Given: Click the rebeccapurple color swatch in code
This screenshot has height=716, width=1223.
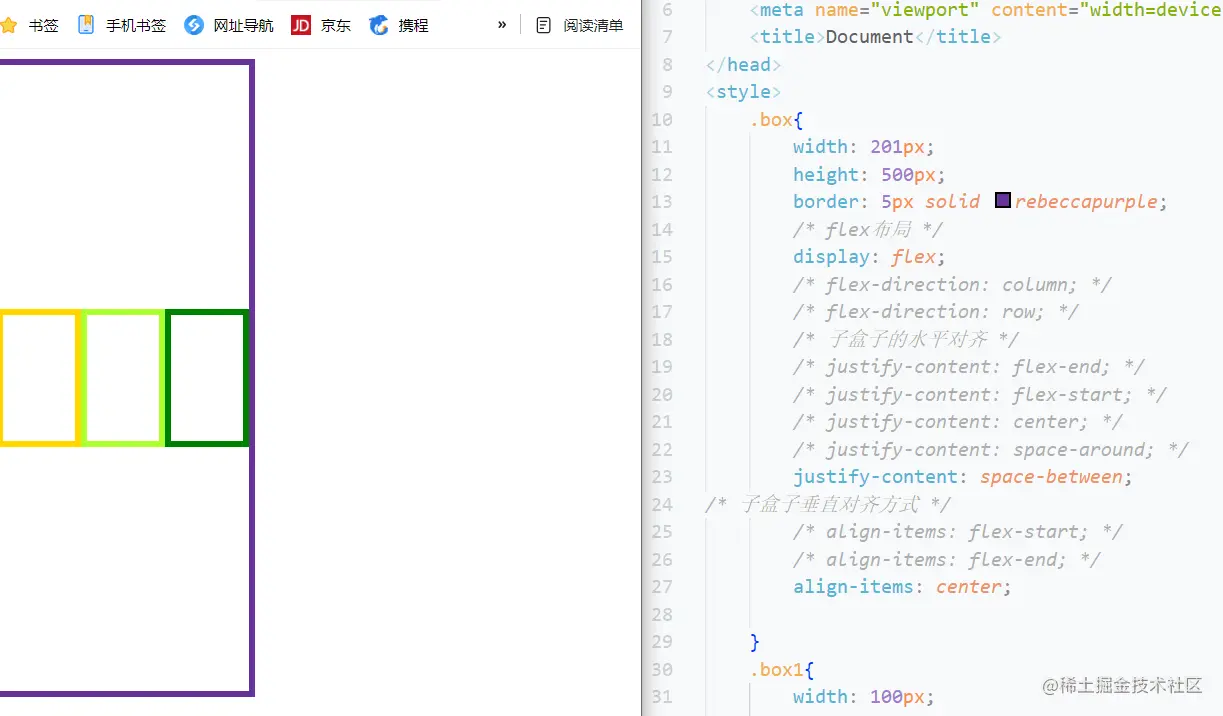Looking at the screenshot, I should click(1003, 201).
